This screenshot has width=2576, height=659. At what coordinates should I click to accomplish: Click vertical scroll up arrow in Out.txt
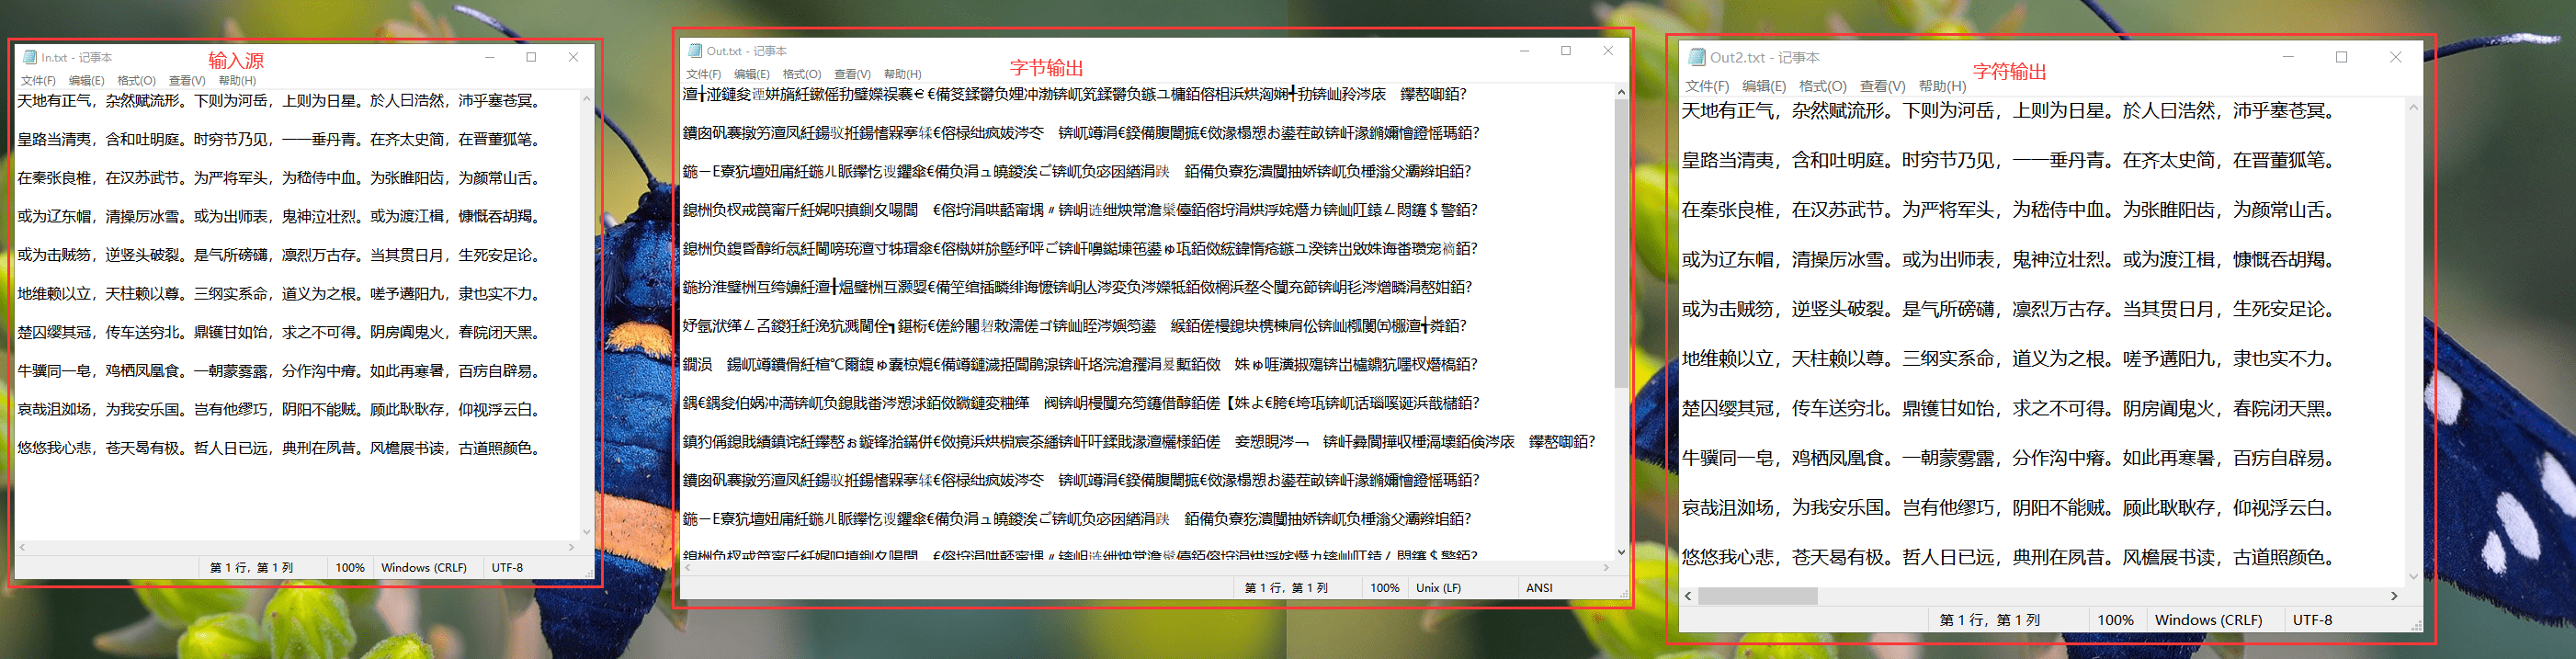click(x=1621, y=92)
